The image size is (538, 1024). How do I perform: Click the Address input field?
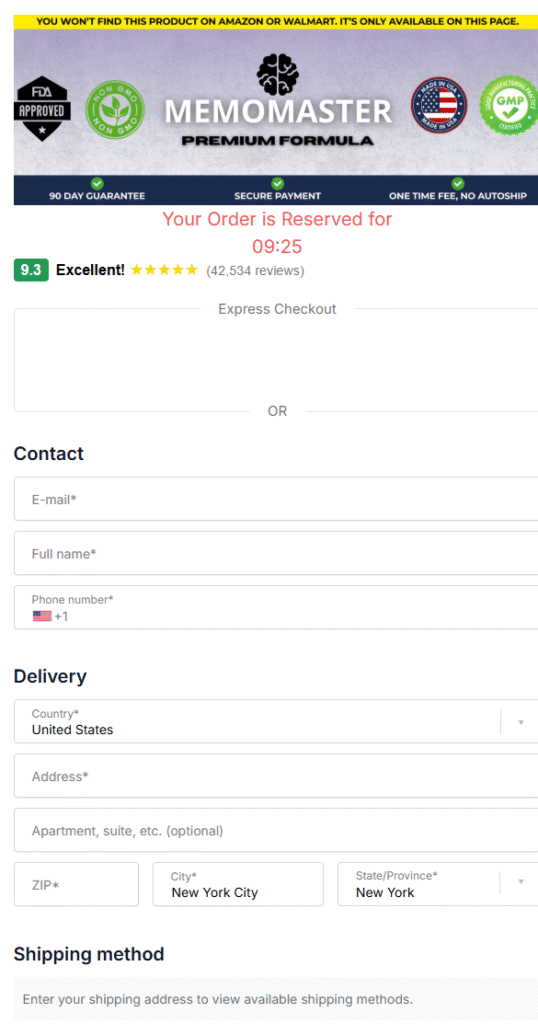tap(276, 776)
